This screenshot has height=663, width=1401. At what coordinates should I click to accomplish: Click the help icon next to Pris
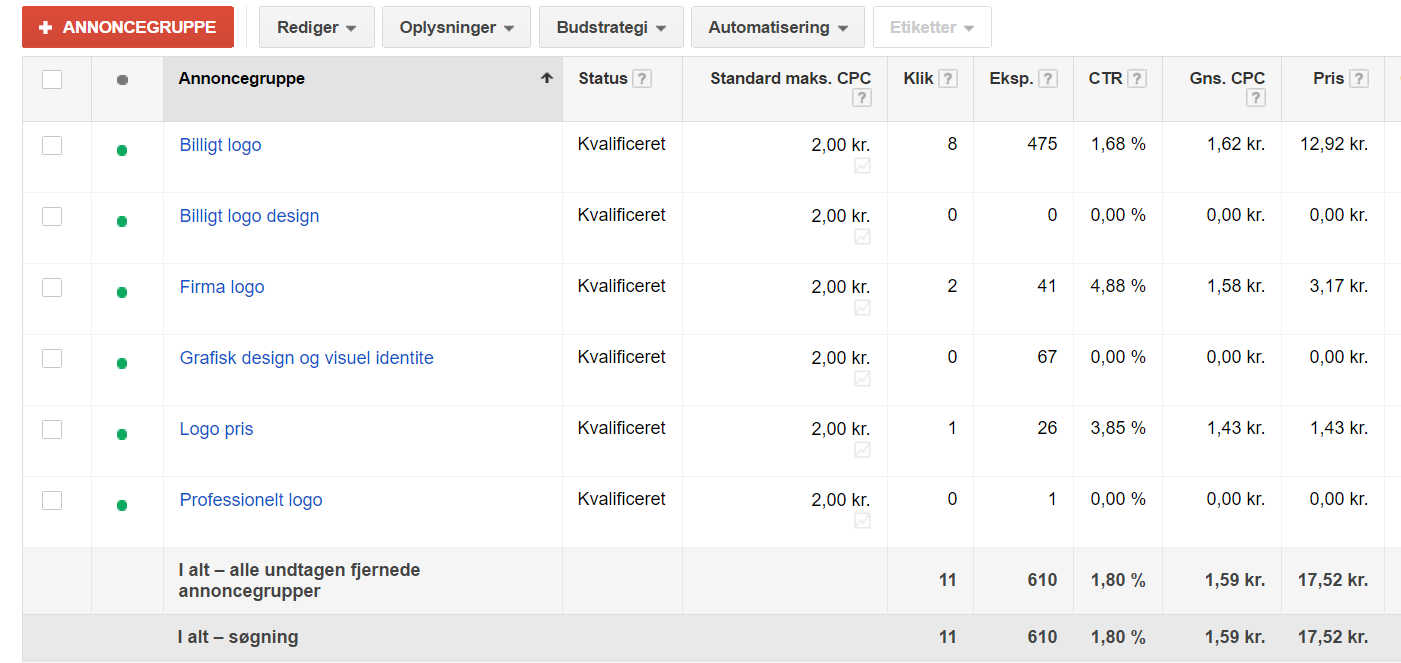(1359, 79)
